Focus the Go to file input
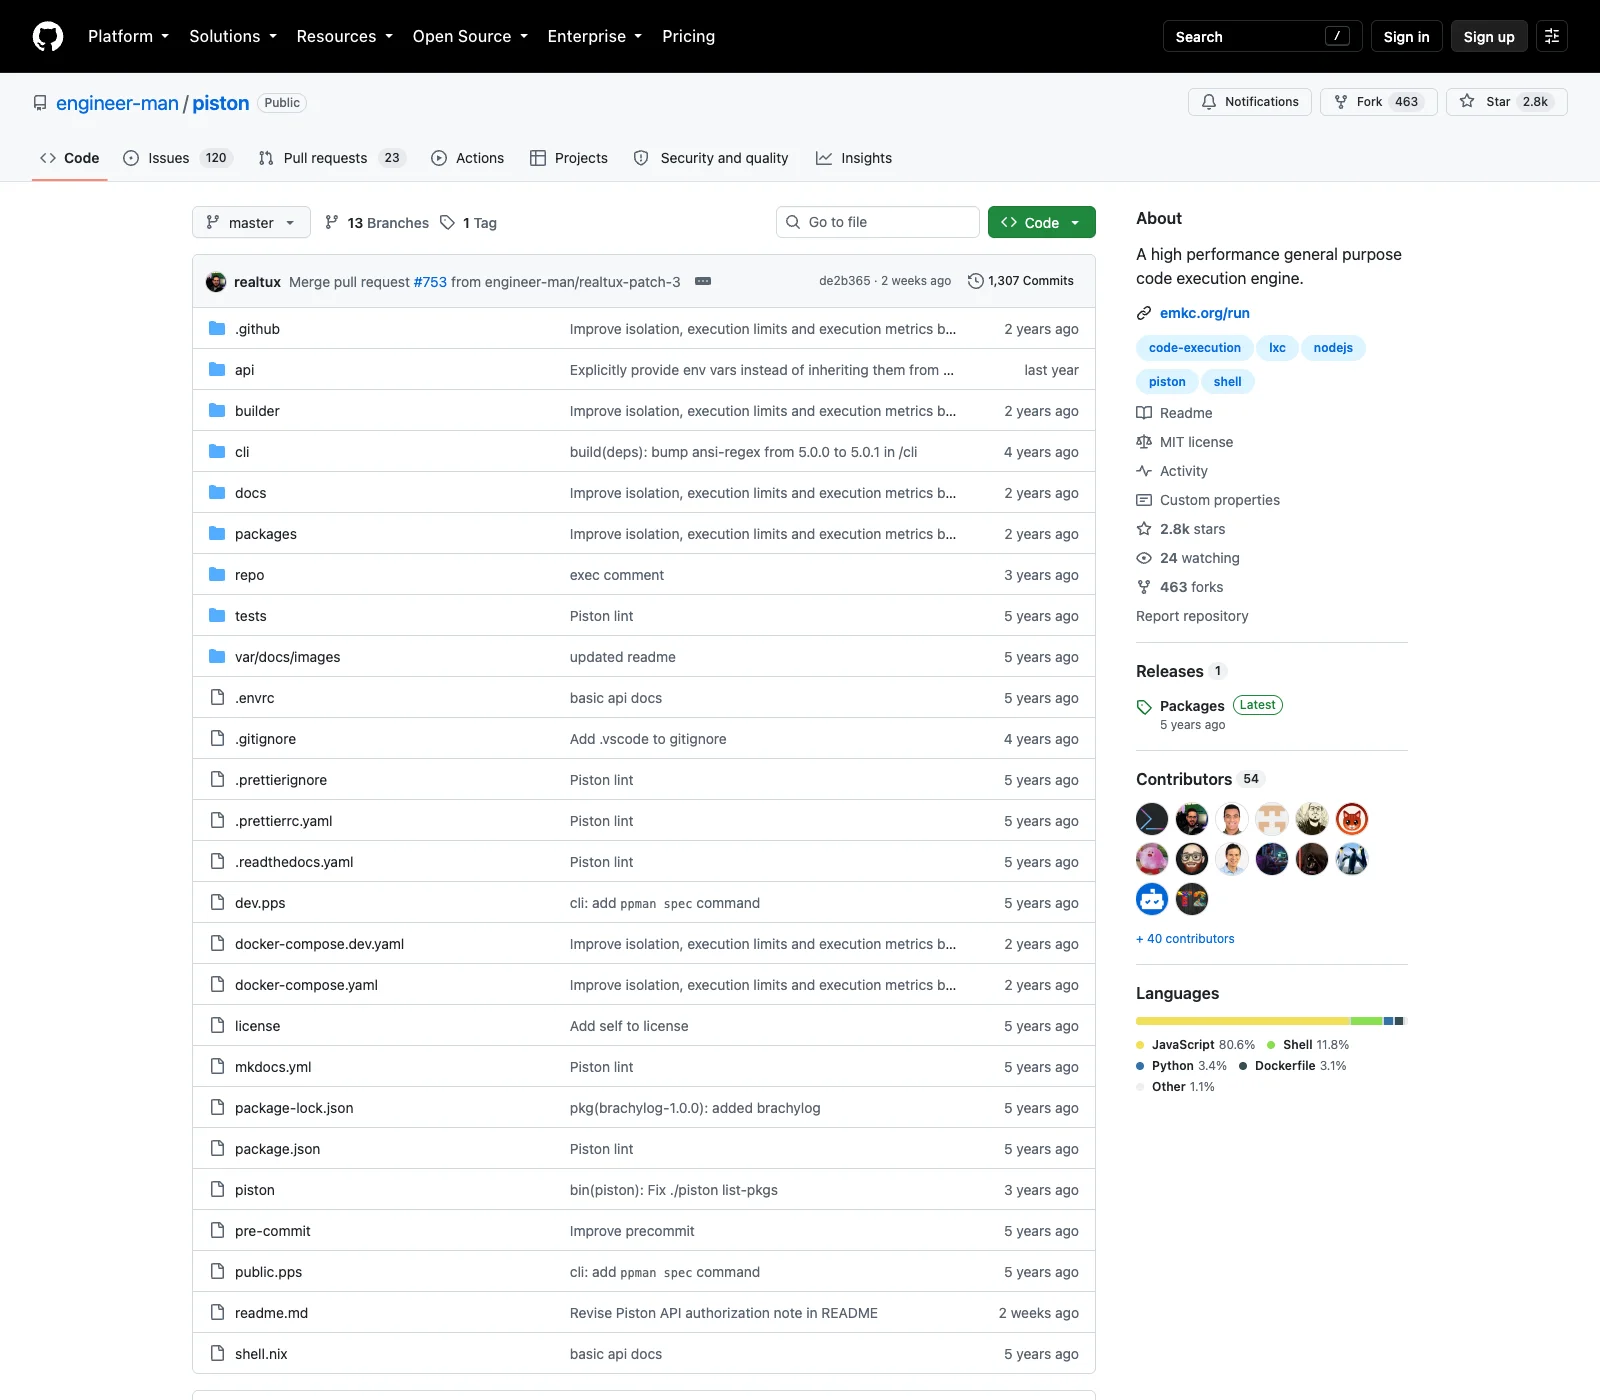 pyautogui.click(x=877, y=222)
